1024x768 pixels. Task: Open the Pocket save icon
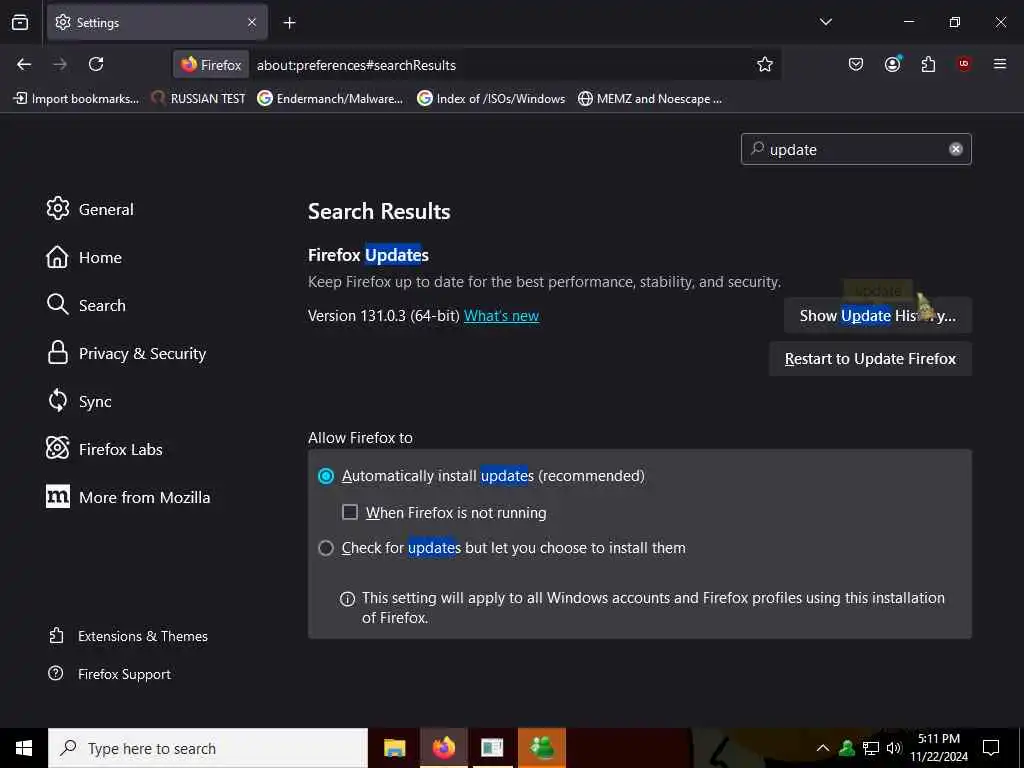pyautogui.click(x=856, y=64)
